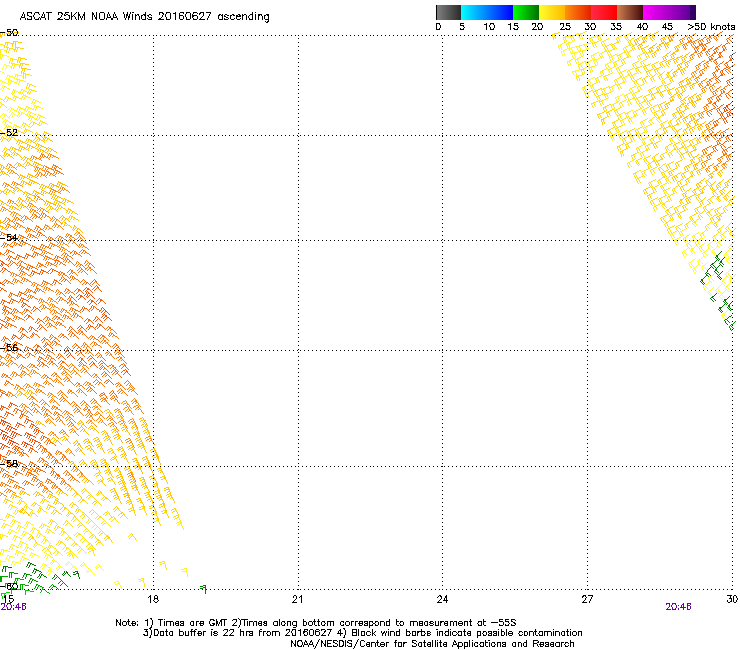This screenshot has width=740, height=650.
Task: Click the -50 latitude axis label
Action: click(9, 33)
